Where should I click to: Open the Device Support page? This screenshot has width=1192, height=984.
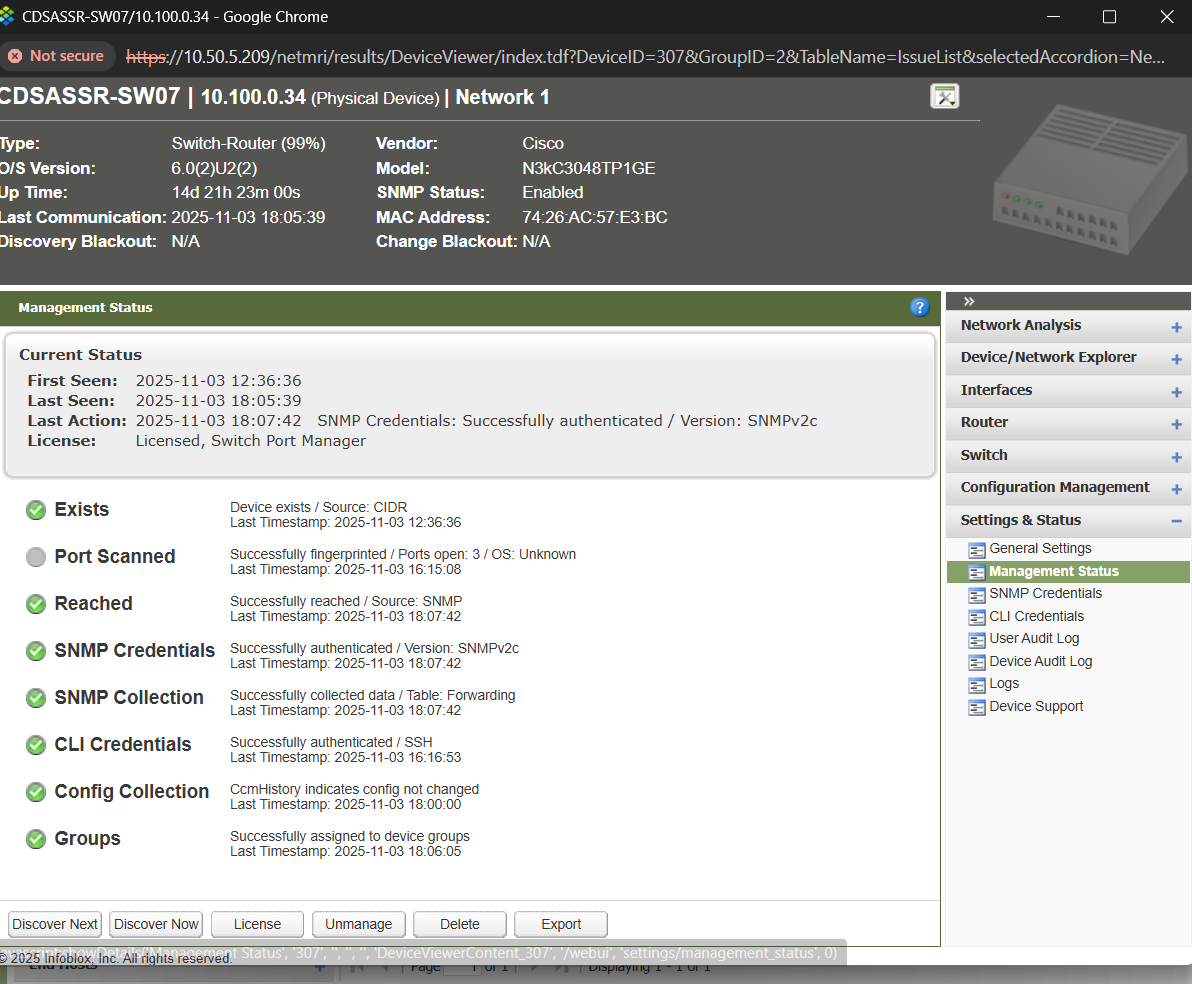click(x=1036, y=706)
